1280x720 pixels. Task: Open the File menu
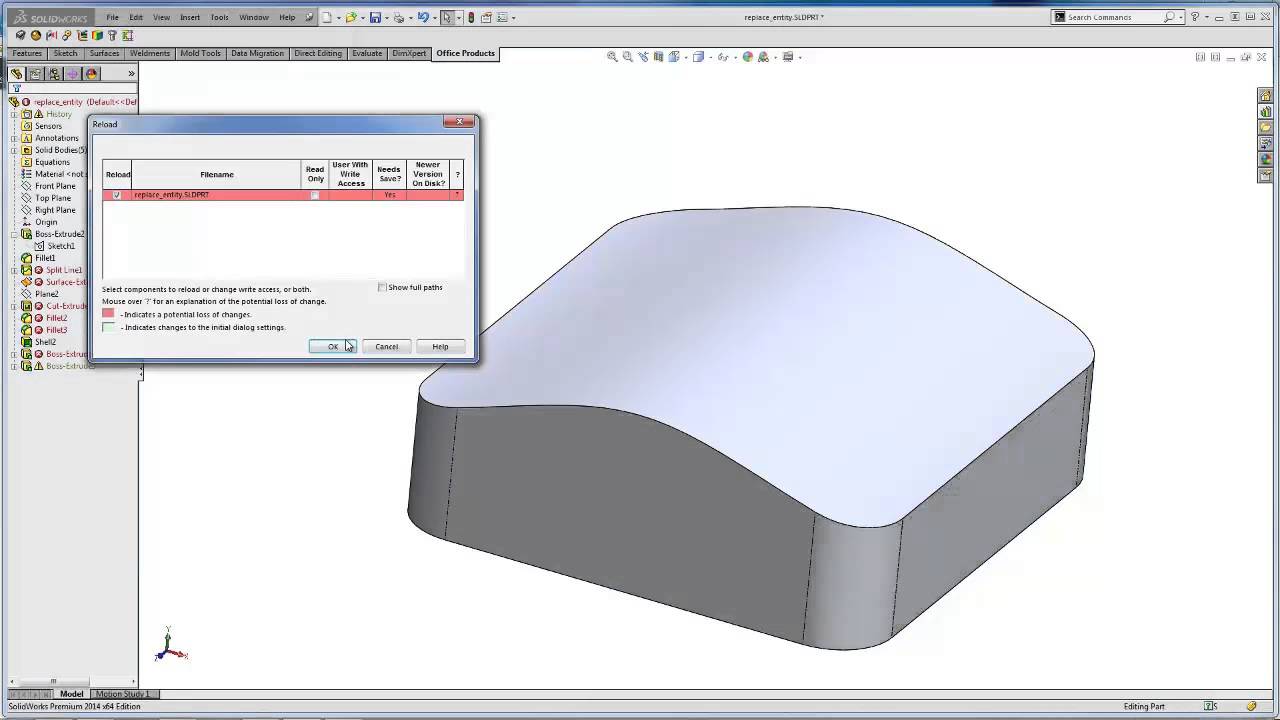point(113,17)
